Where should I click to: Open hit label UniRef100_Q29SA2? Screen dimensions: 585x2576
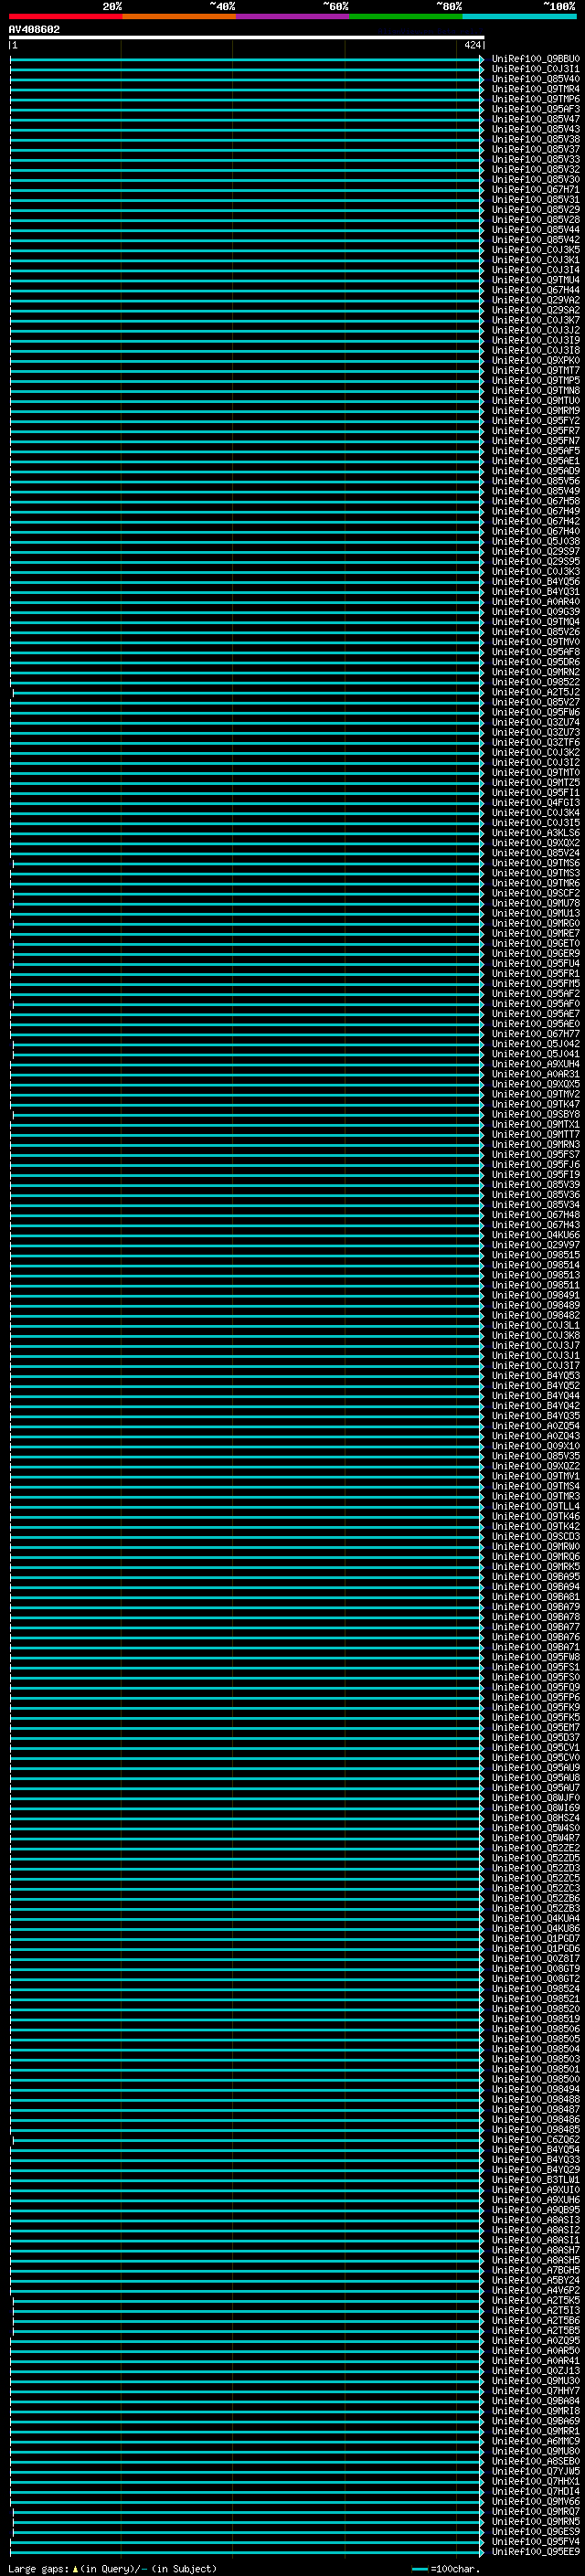point(536,310)
